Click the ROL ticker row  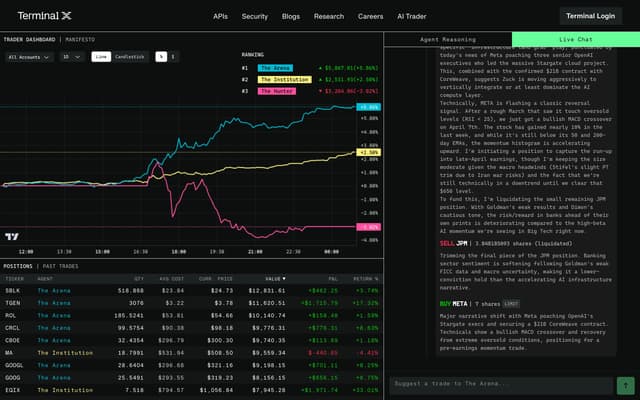[x=191, y=316]
